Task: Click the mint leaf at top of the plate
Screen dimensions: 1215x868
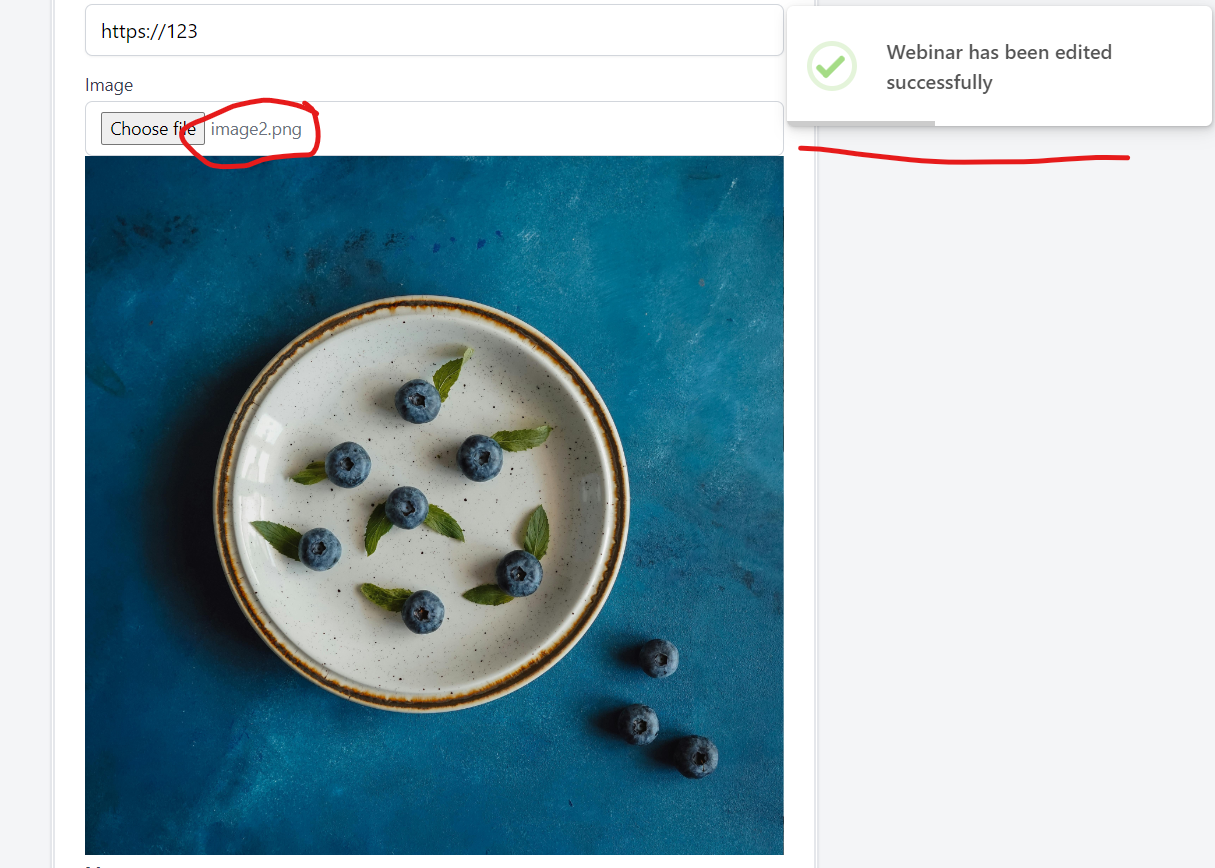Action: click(451, 372)
